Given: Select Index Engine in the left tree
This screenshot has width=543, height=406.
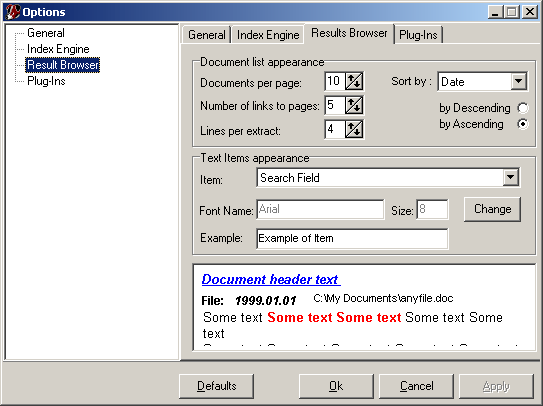Looking at the screenshot, I should point(58,49).
